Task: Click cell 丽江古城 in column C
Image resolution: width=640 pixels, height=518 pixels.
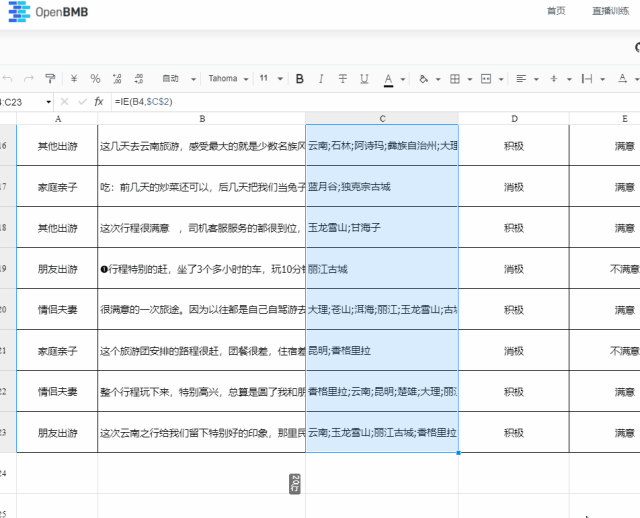Action: 382,269
